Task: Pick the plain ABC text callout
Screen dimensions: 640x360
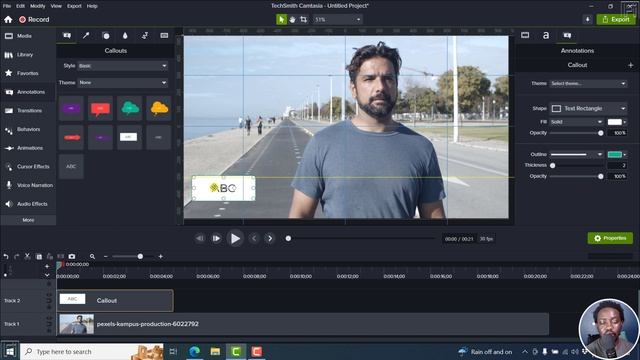Action: (x=71, y=167)
